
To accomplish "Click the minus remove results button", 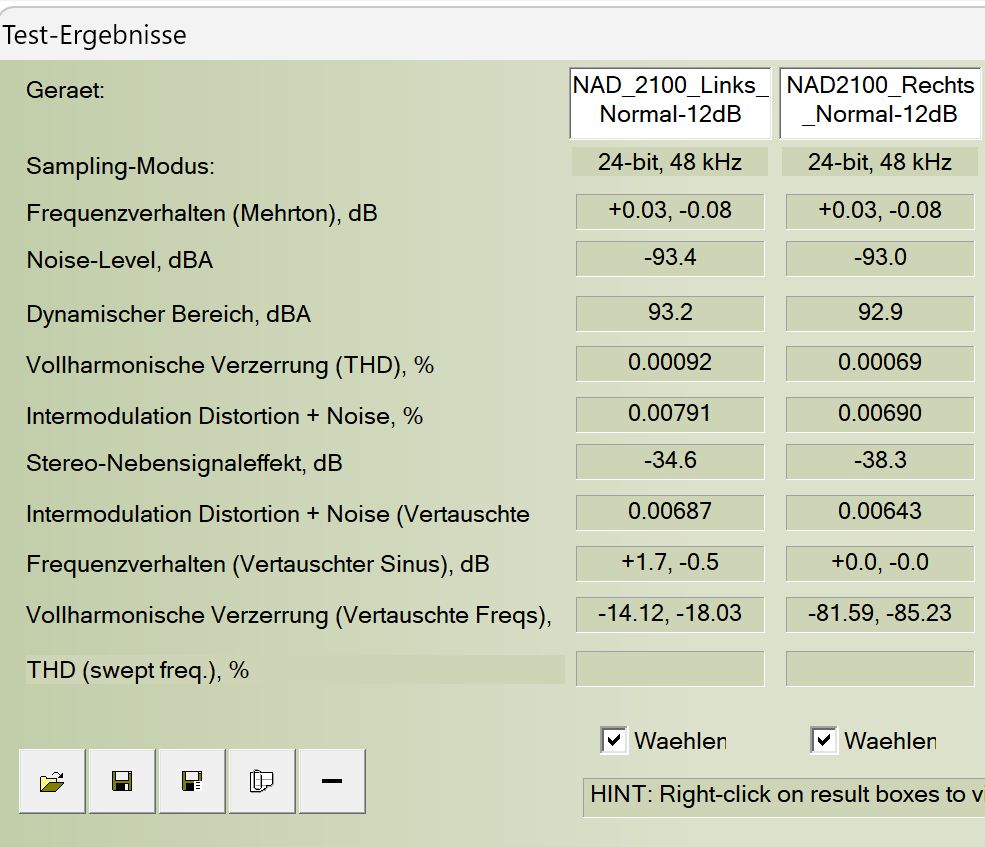I will point(331,782).
